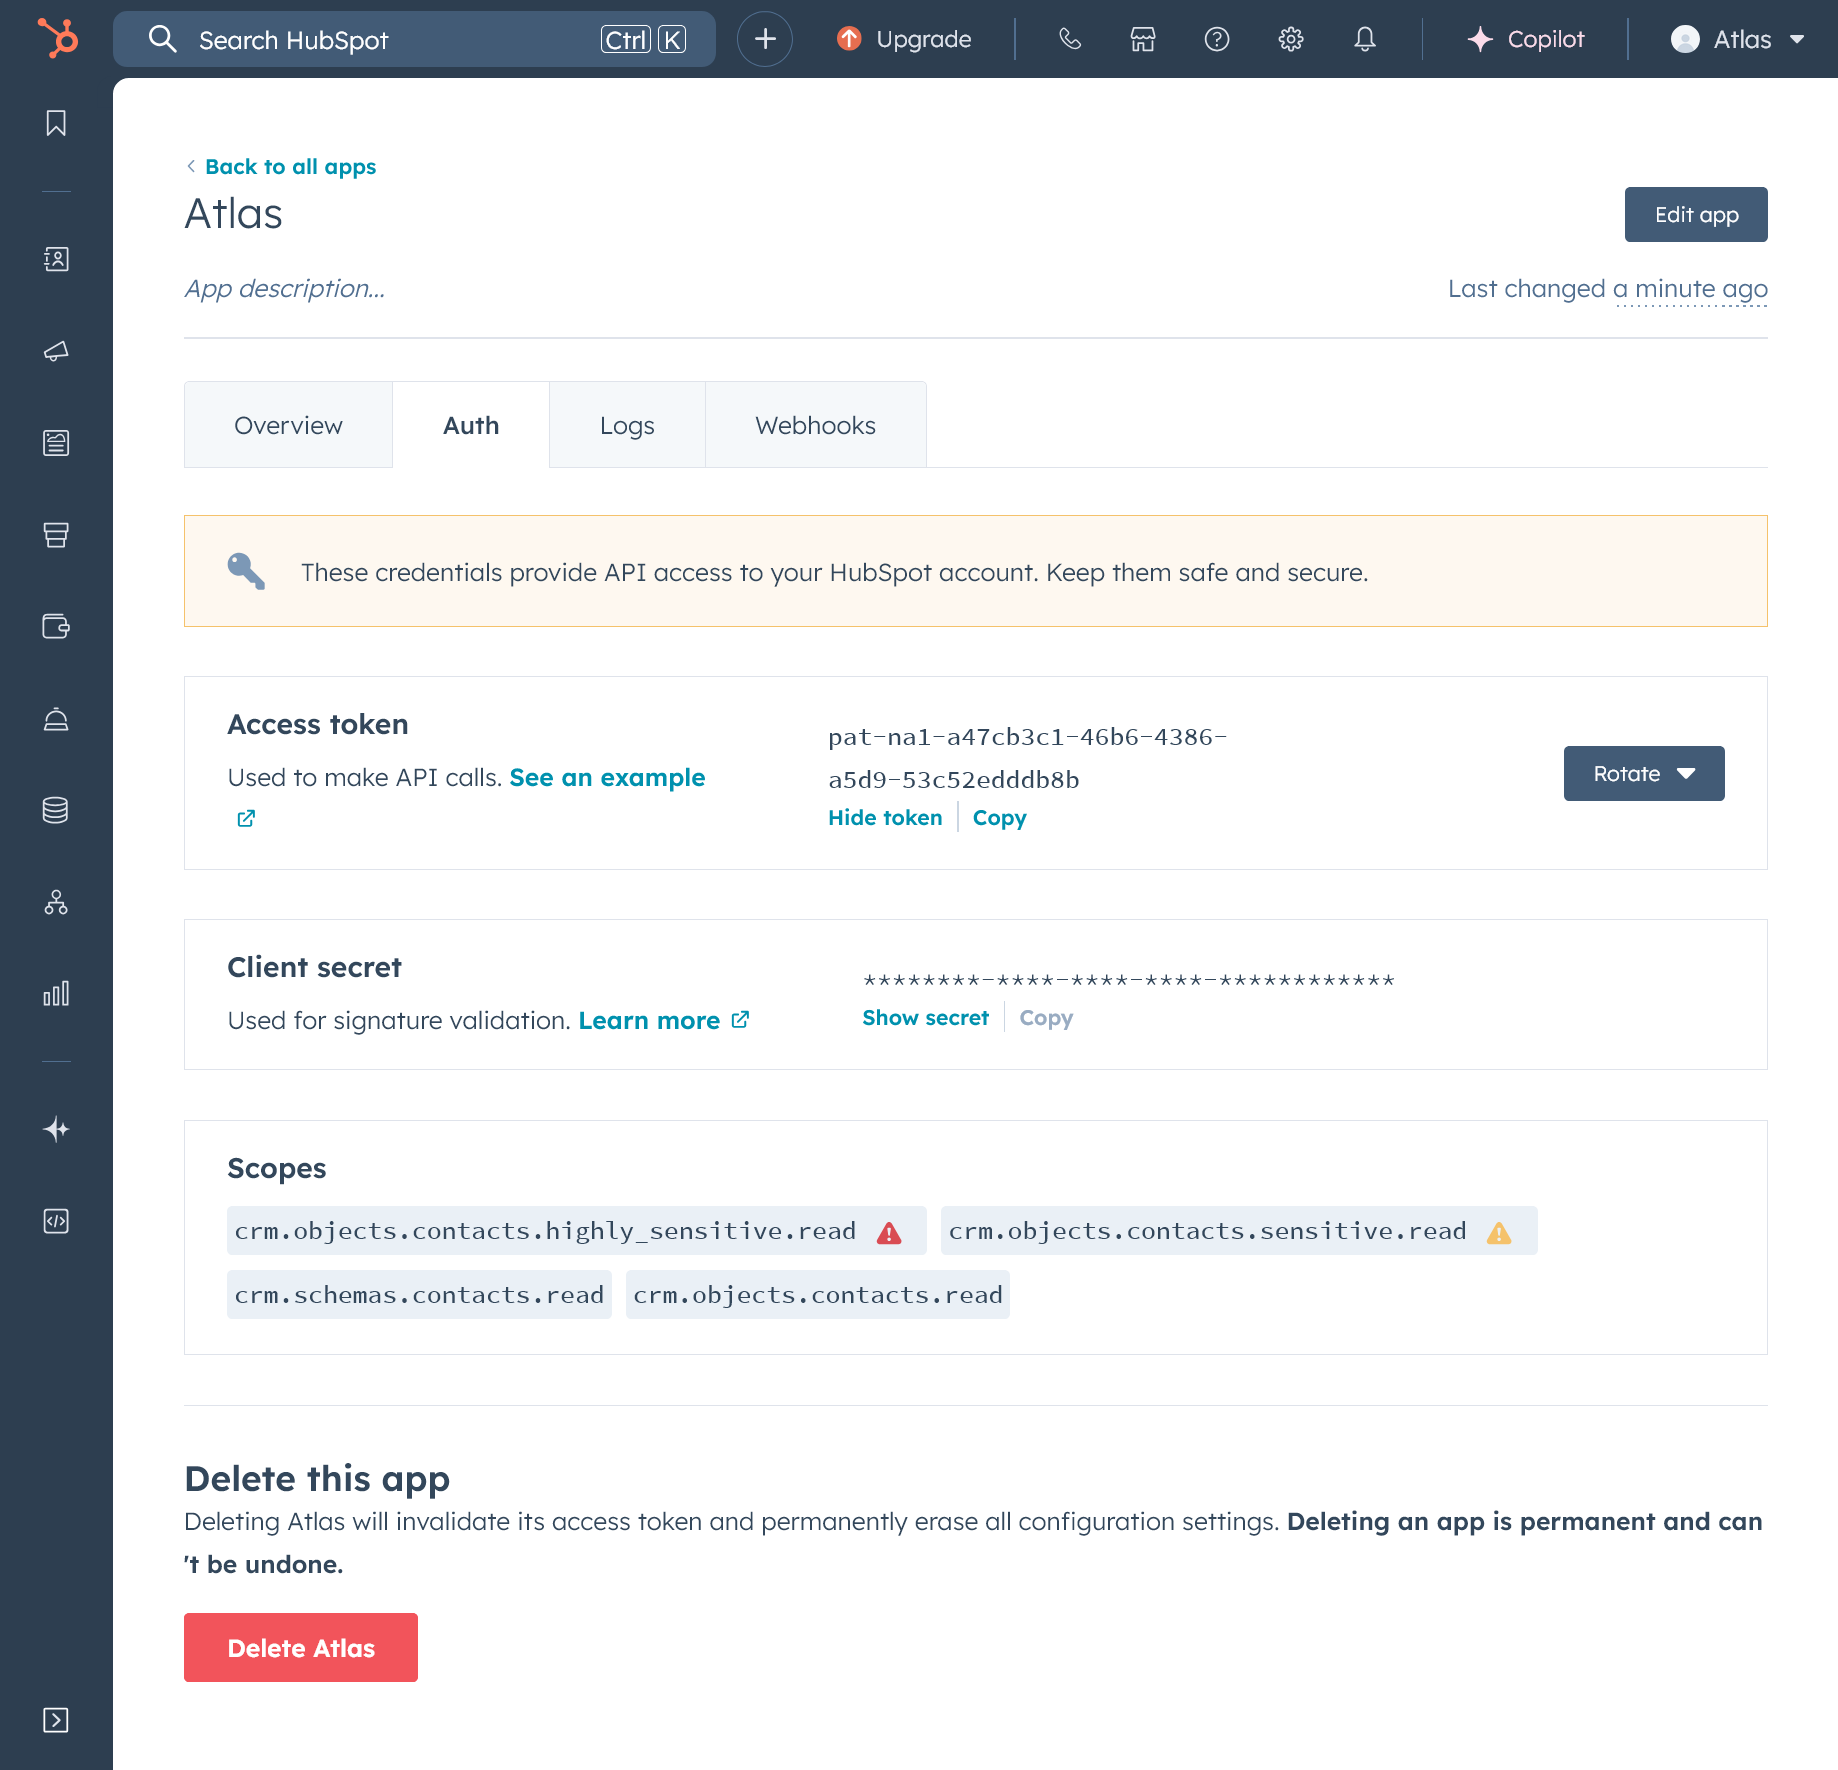Open the Help question mark icon
Image resolution: width=1838 pixels, height=1770 pixels.
[x=1217, y=39]
